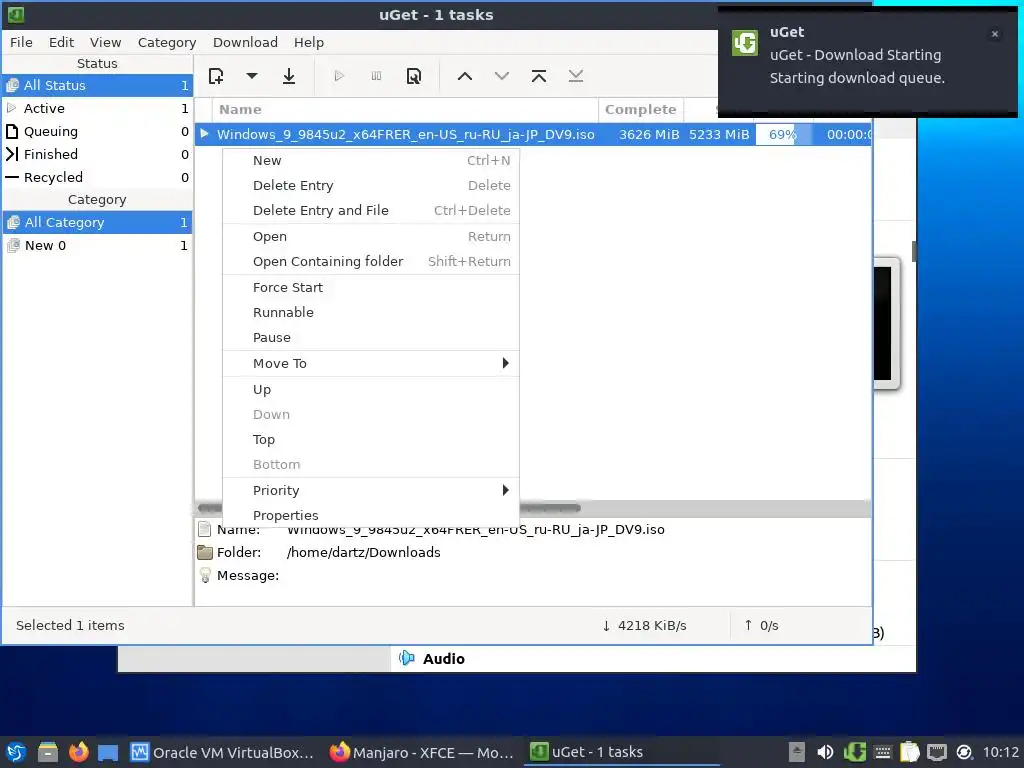The width and height of the screenshot is (1024, 768).
Task: Expand the Priority submenu
Action: tap(371, 490)
